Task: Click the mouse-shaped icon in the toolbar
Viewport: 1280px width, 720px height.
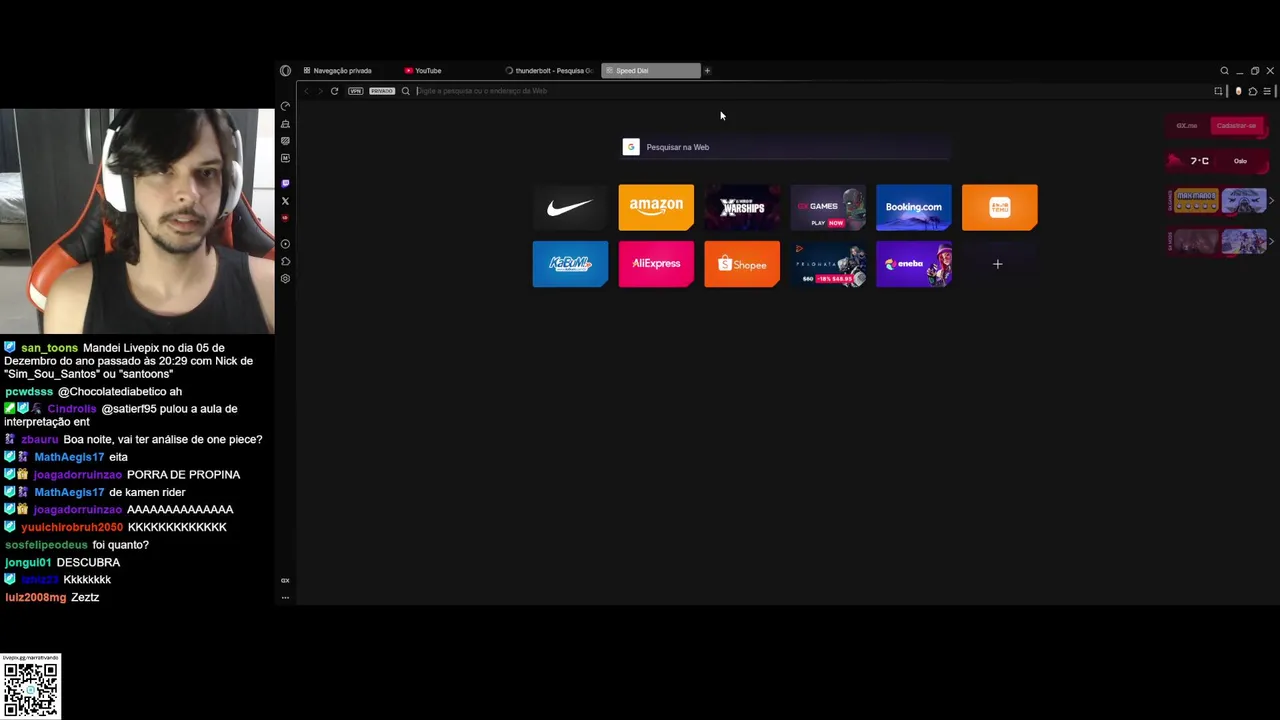Action: [1238, 91]
